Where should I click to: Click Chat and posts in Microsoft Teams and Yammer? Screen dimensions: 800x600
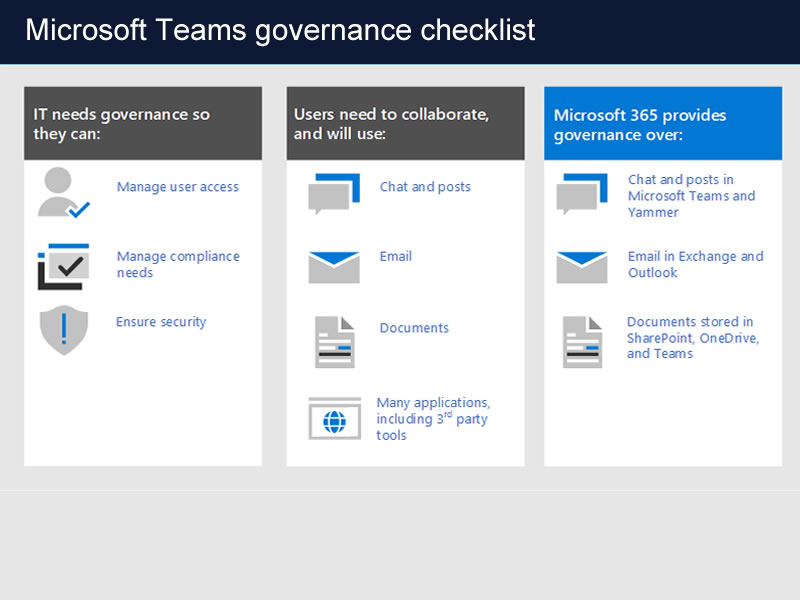(x=691, y=196)
